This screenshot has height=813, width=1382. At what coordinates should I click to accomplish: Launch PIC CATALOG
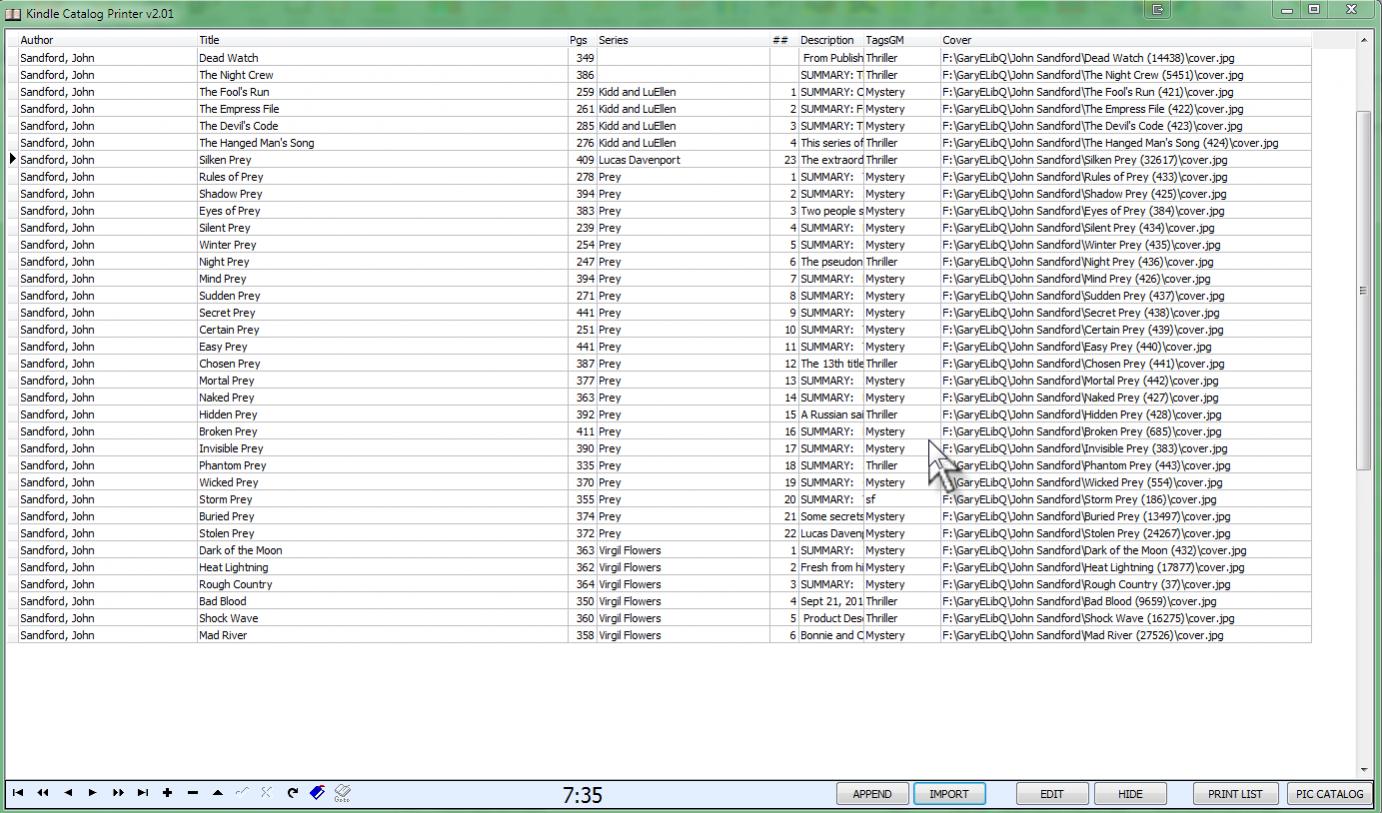1329,794
